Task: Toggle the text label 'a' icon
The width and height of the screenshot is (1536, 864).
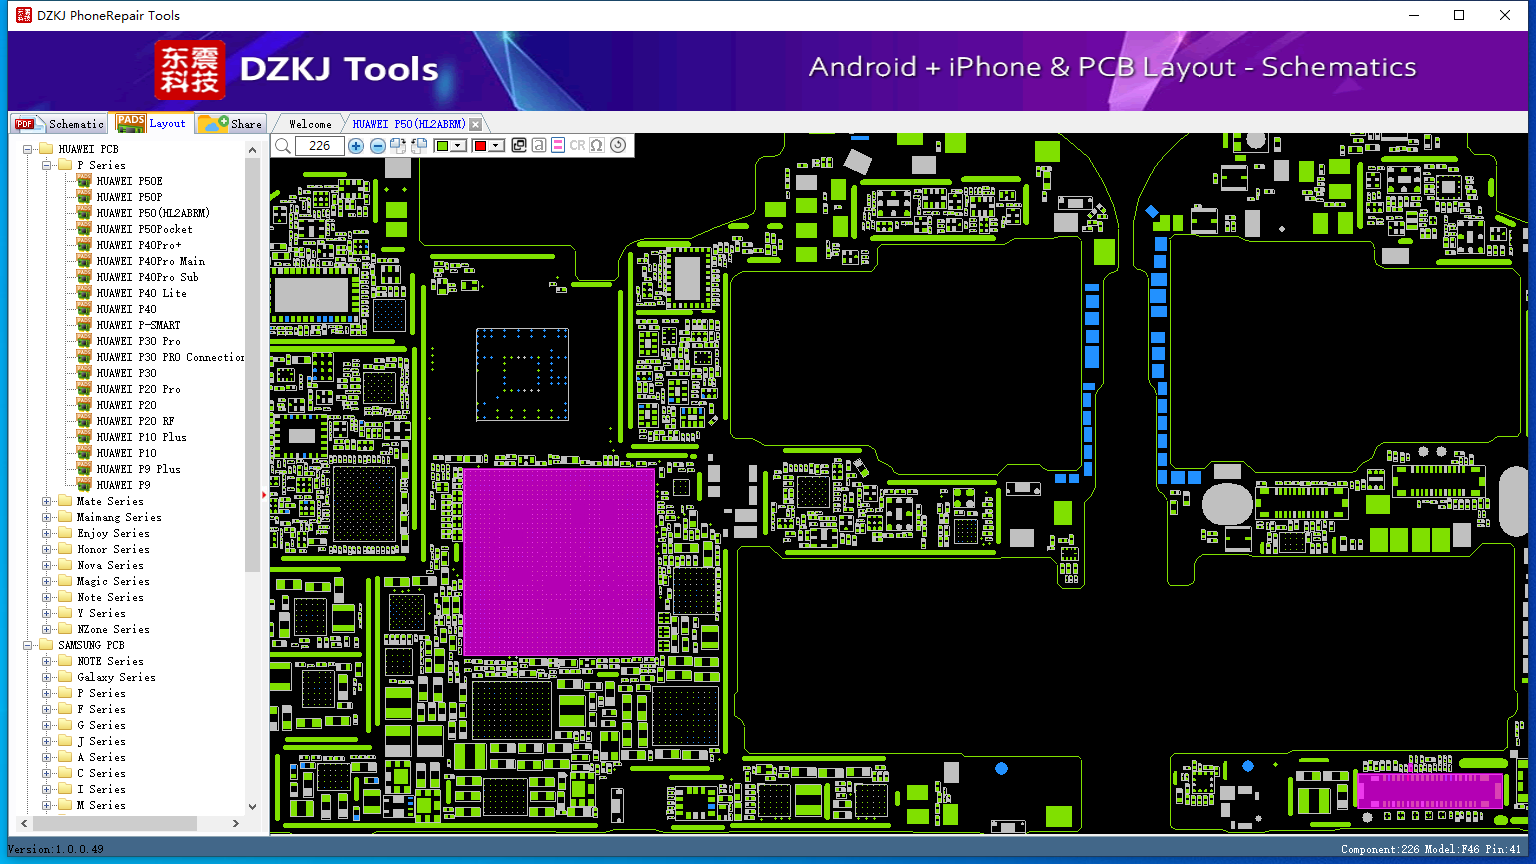Action: click(539, 146)
